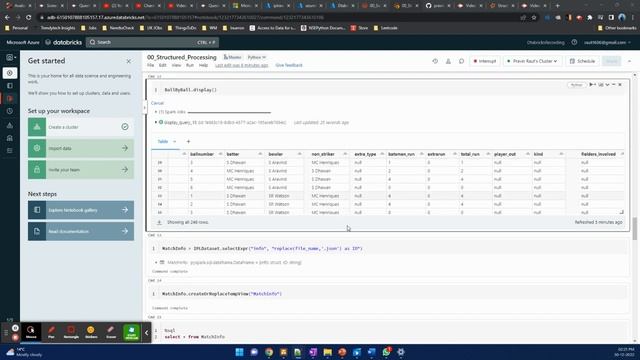Image resolution: width=640 pixels, height=360 pixels.
Task: Open Explore notebook gallery card
Action: coord(81,210)
